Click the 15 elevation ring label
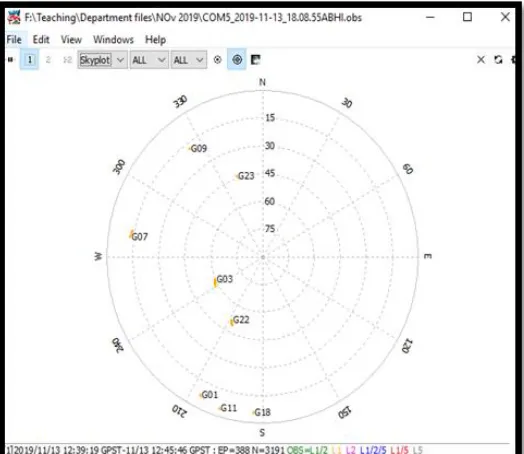The height and width of the screenshot is (454, 524). 270,118
